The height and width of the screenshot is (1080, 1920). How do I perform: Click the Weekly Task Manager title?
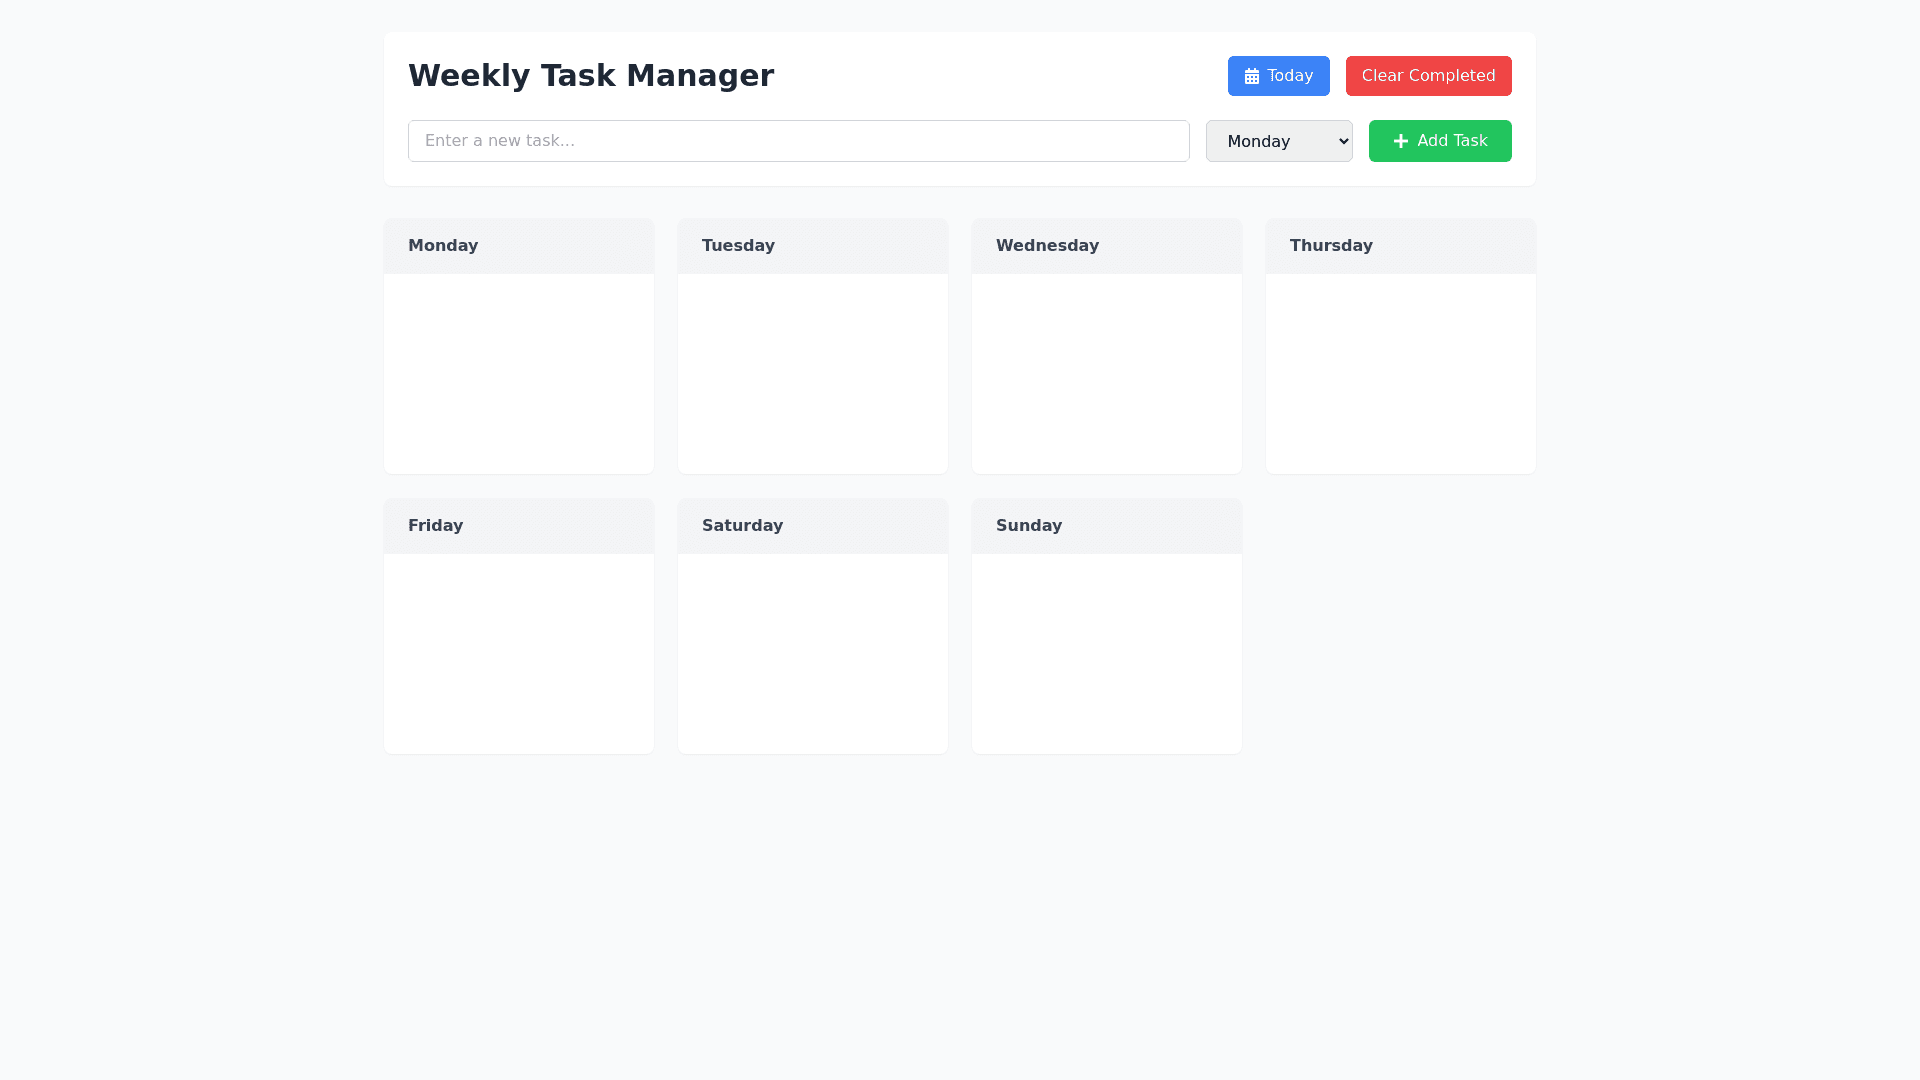pyautogui.click(x=590, y=76)
